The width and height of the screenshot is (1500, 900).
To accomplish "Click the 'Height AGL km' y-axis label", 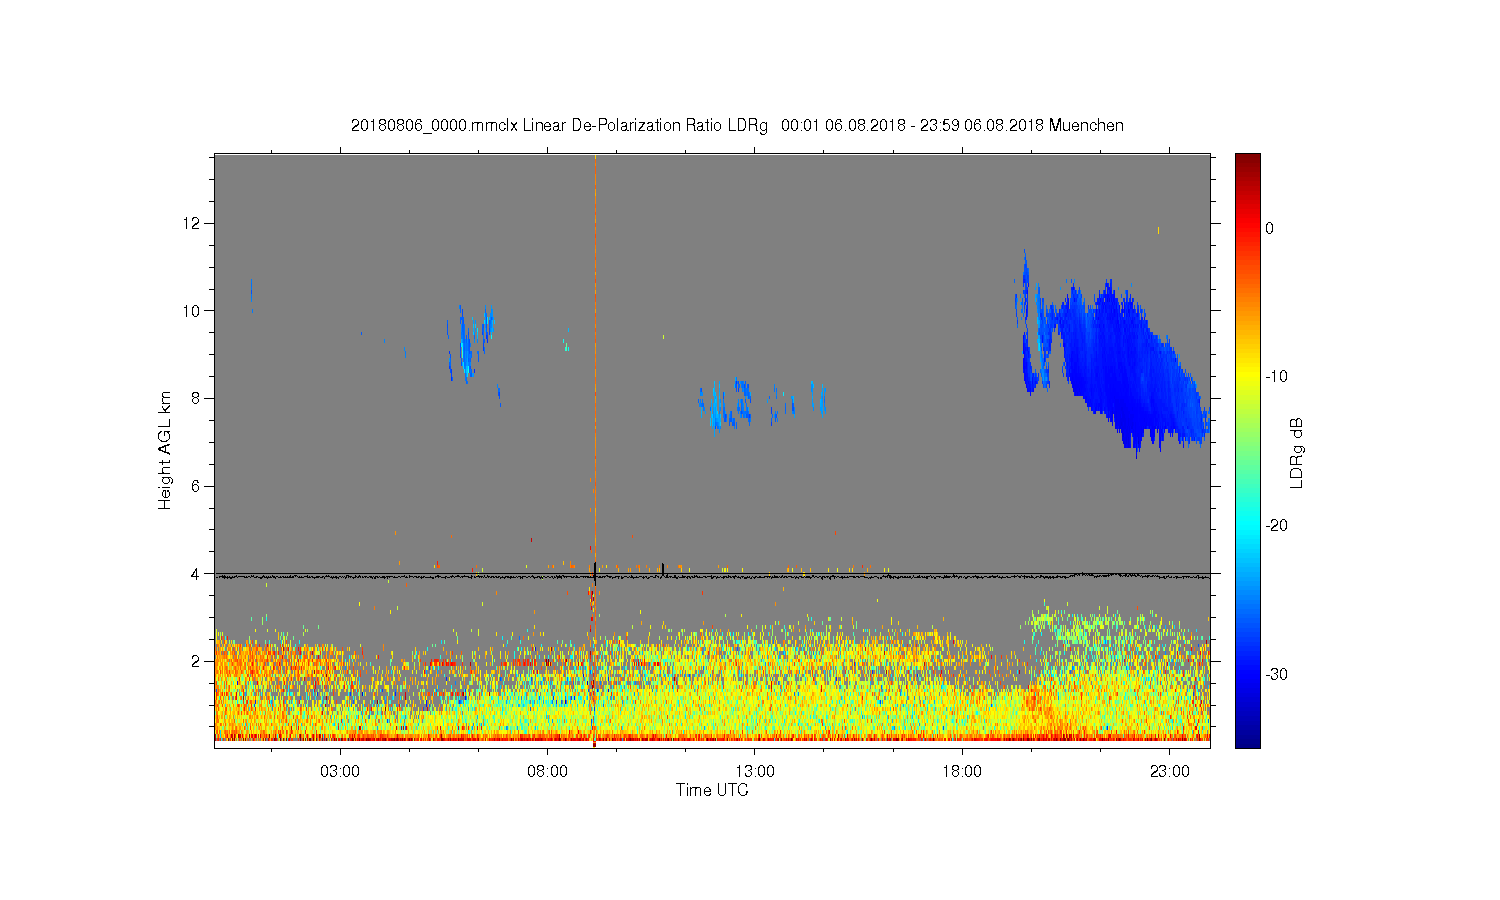I will click(165, 450).
